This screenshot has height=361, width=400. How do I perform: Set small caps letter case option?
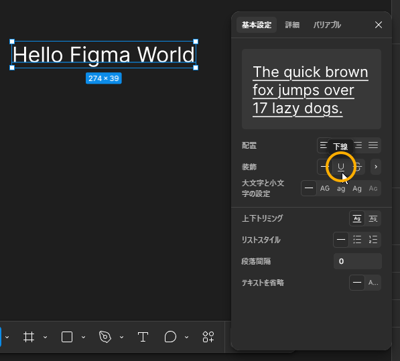pos(373,188)
